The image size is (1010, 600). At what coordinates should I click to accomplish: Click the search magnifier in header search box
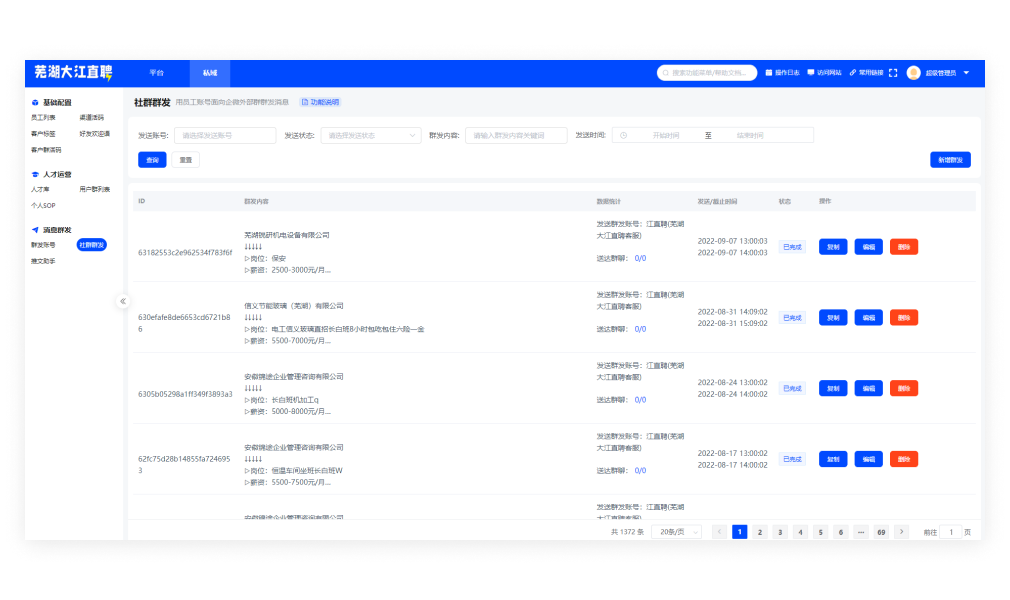(x=666, y=73)
